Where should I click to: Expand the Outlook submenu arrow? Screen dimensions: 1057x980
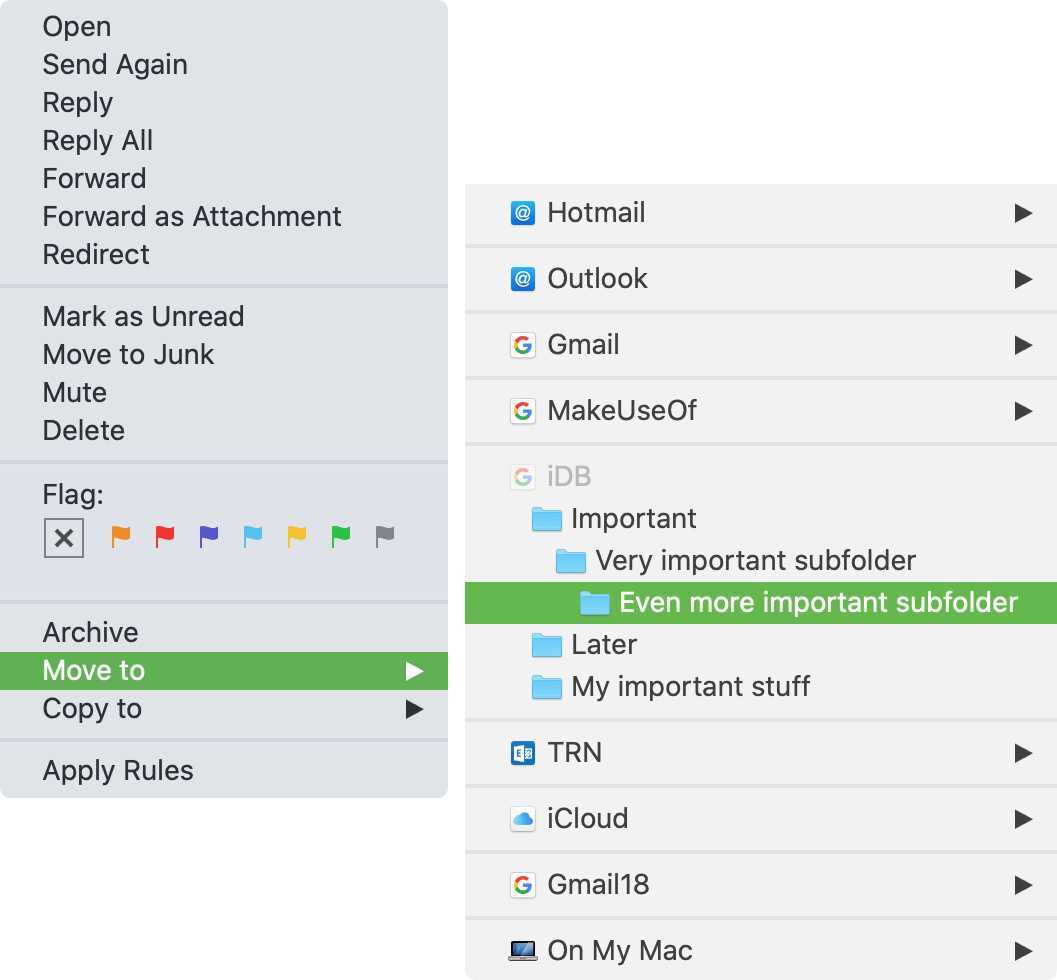pos(1023,279)
